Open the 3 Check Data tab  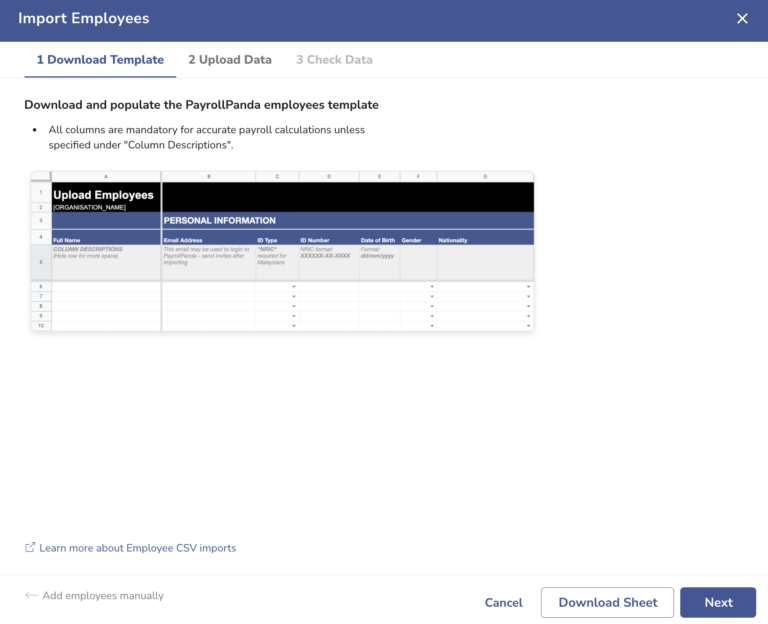[x=334, y=60]
